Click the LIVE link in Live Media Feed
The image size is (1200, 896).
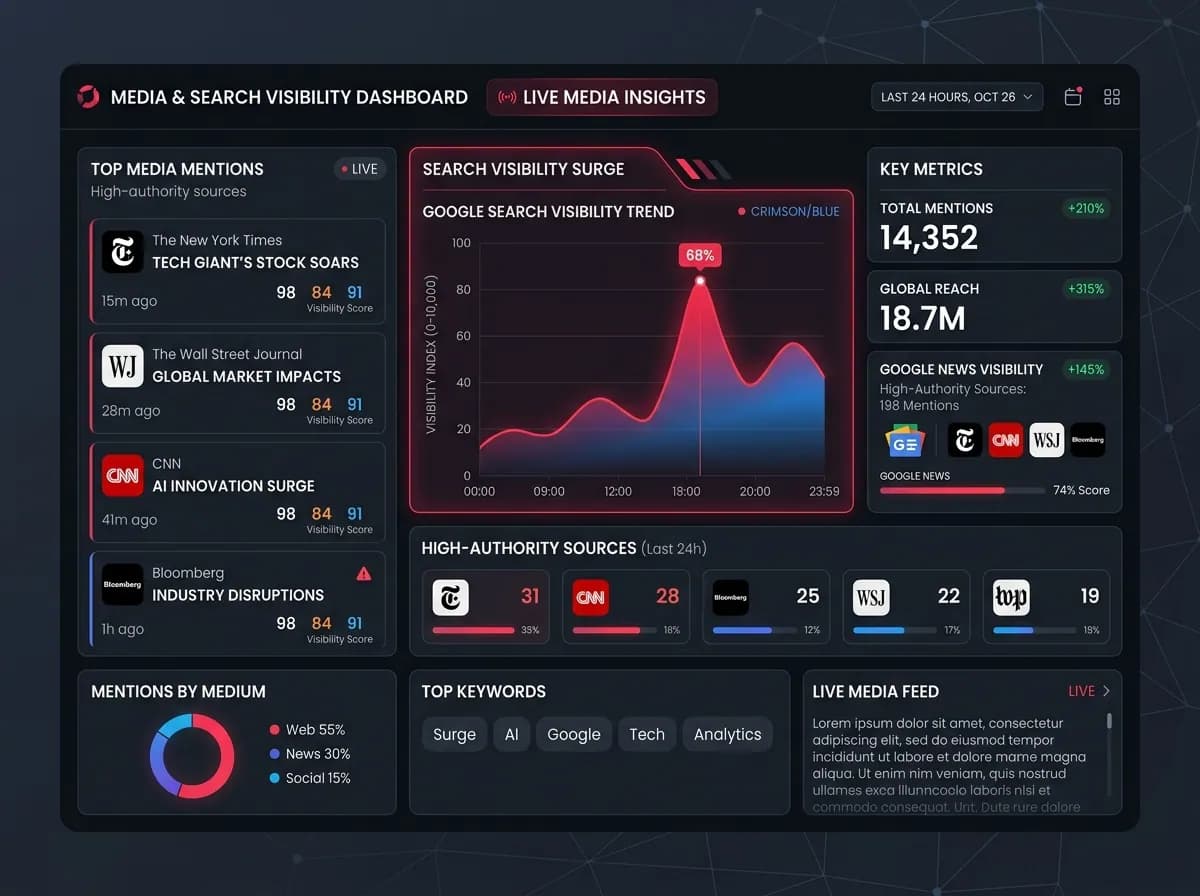[x=1081, y=691]
